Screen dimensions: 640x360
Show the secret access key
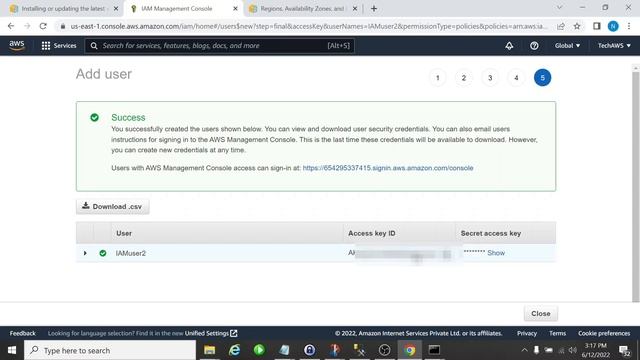point(496,253)
